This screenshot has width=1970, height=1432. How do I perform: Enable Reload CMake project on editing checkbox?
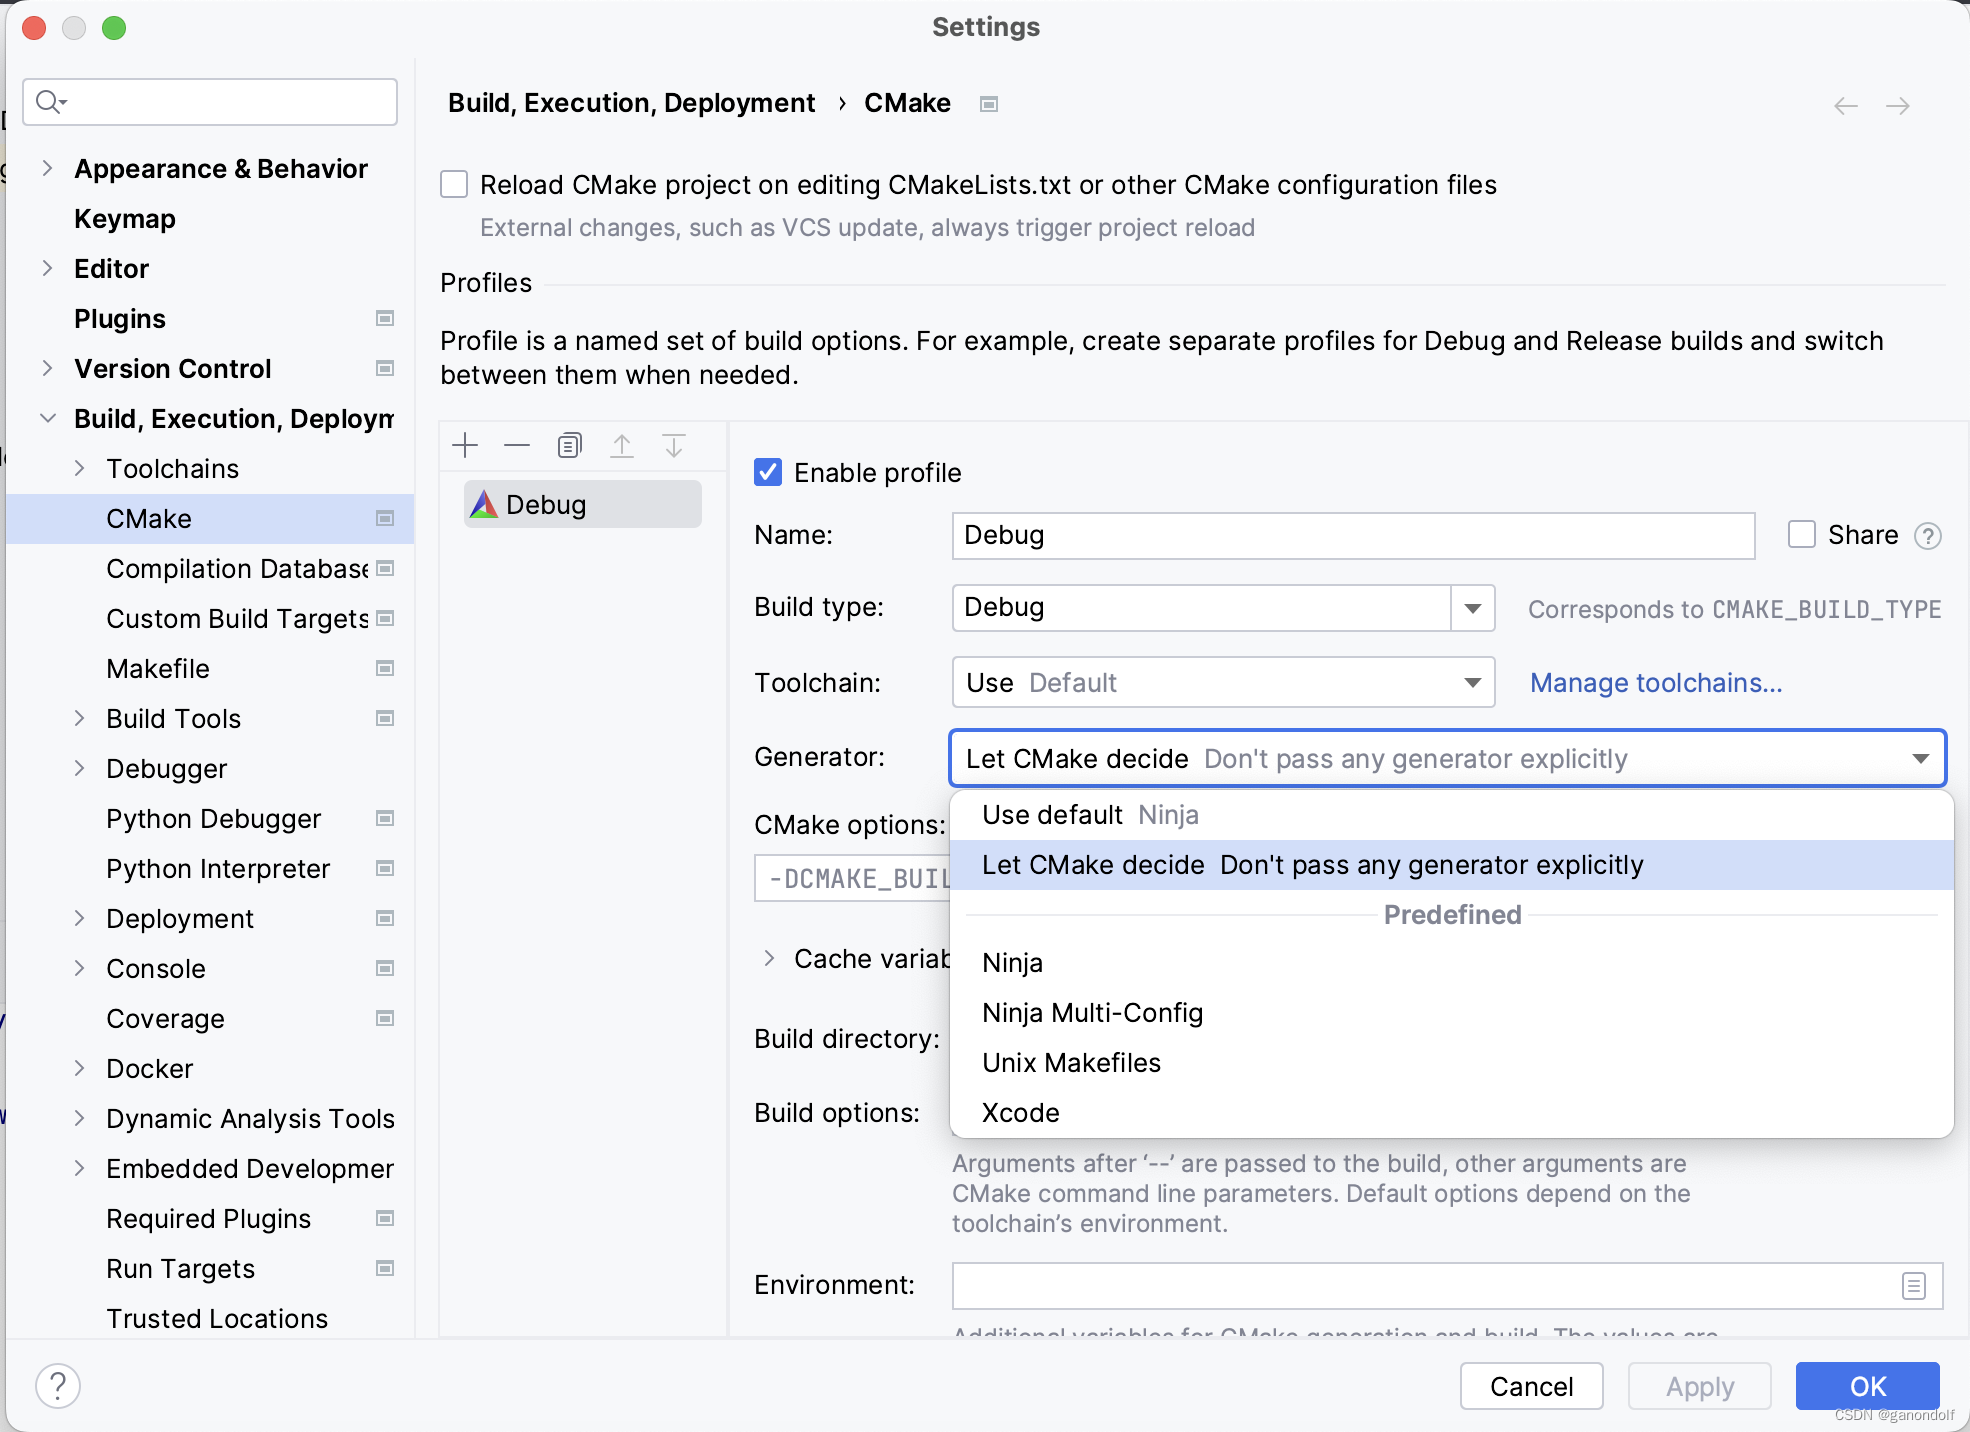[x=454, y=185]
